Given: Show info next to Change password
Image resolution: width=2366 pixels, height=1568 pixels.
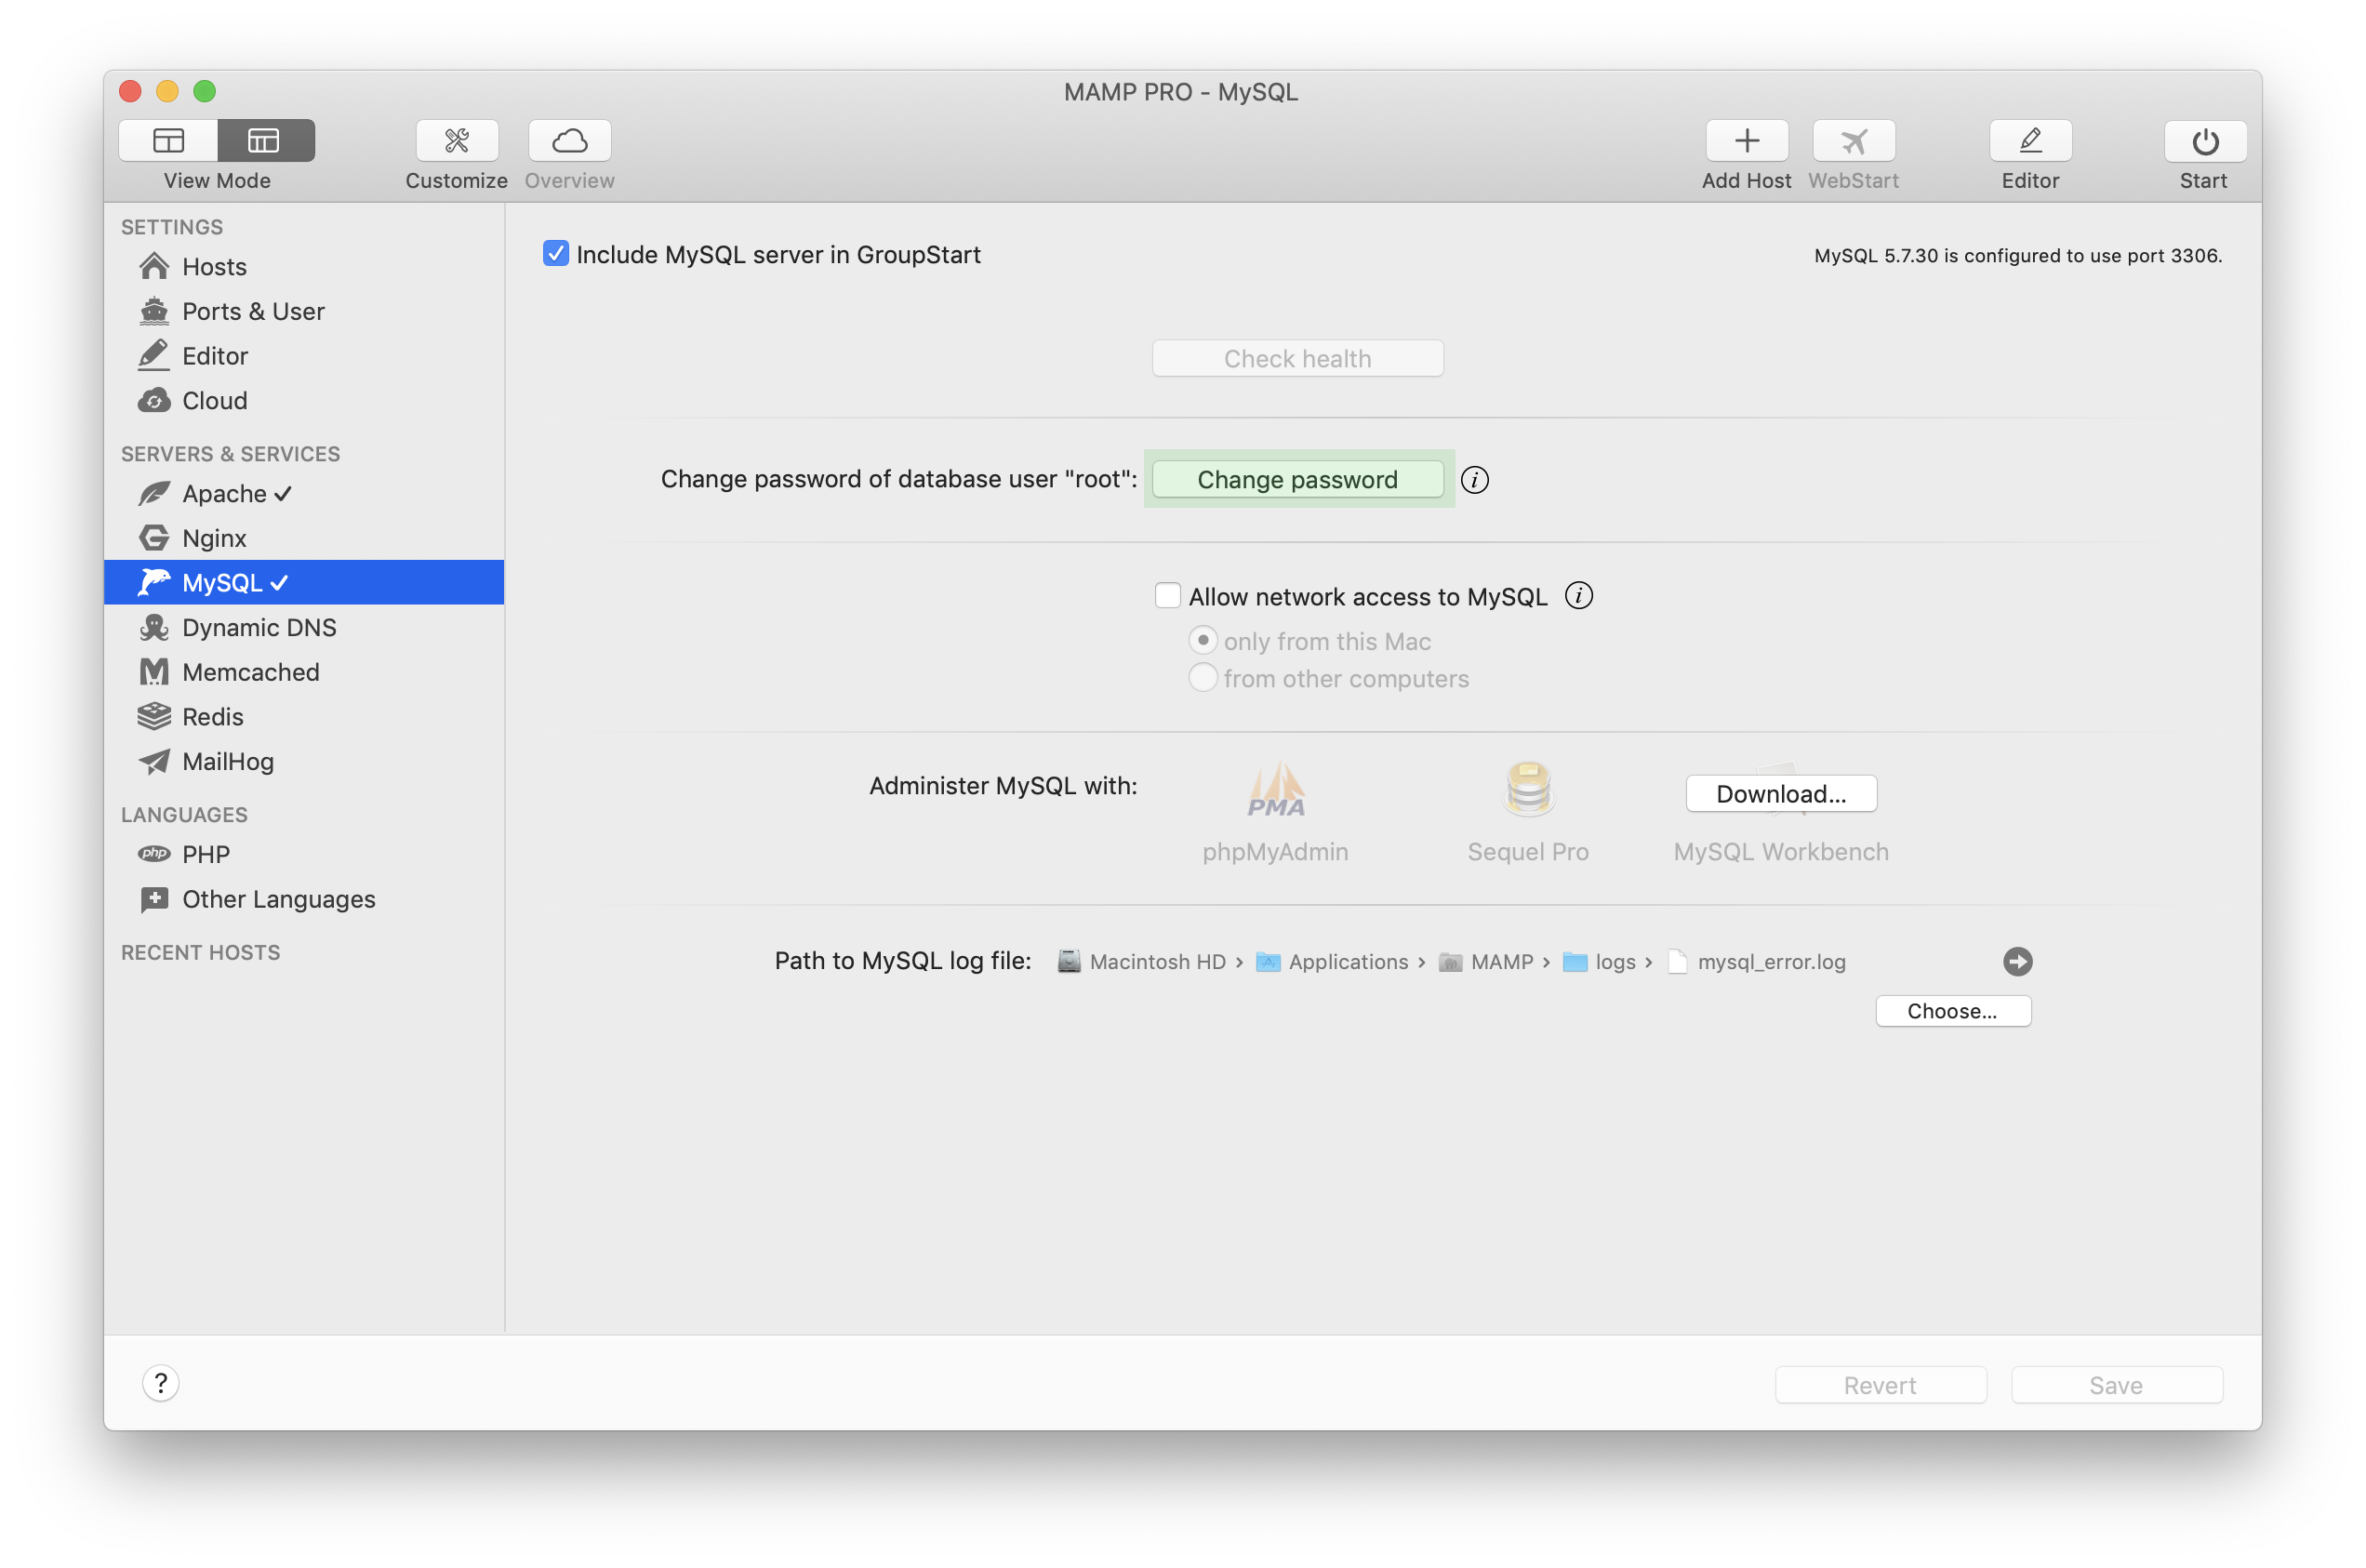Looking at the screenshot, I should [1474, 480].
